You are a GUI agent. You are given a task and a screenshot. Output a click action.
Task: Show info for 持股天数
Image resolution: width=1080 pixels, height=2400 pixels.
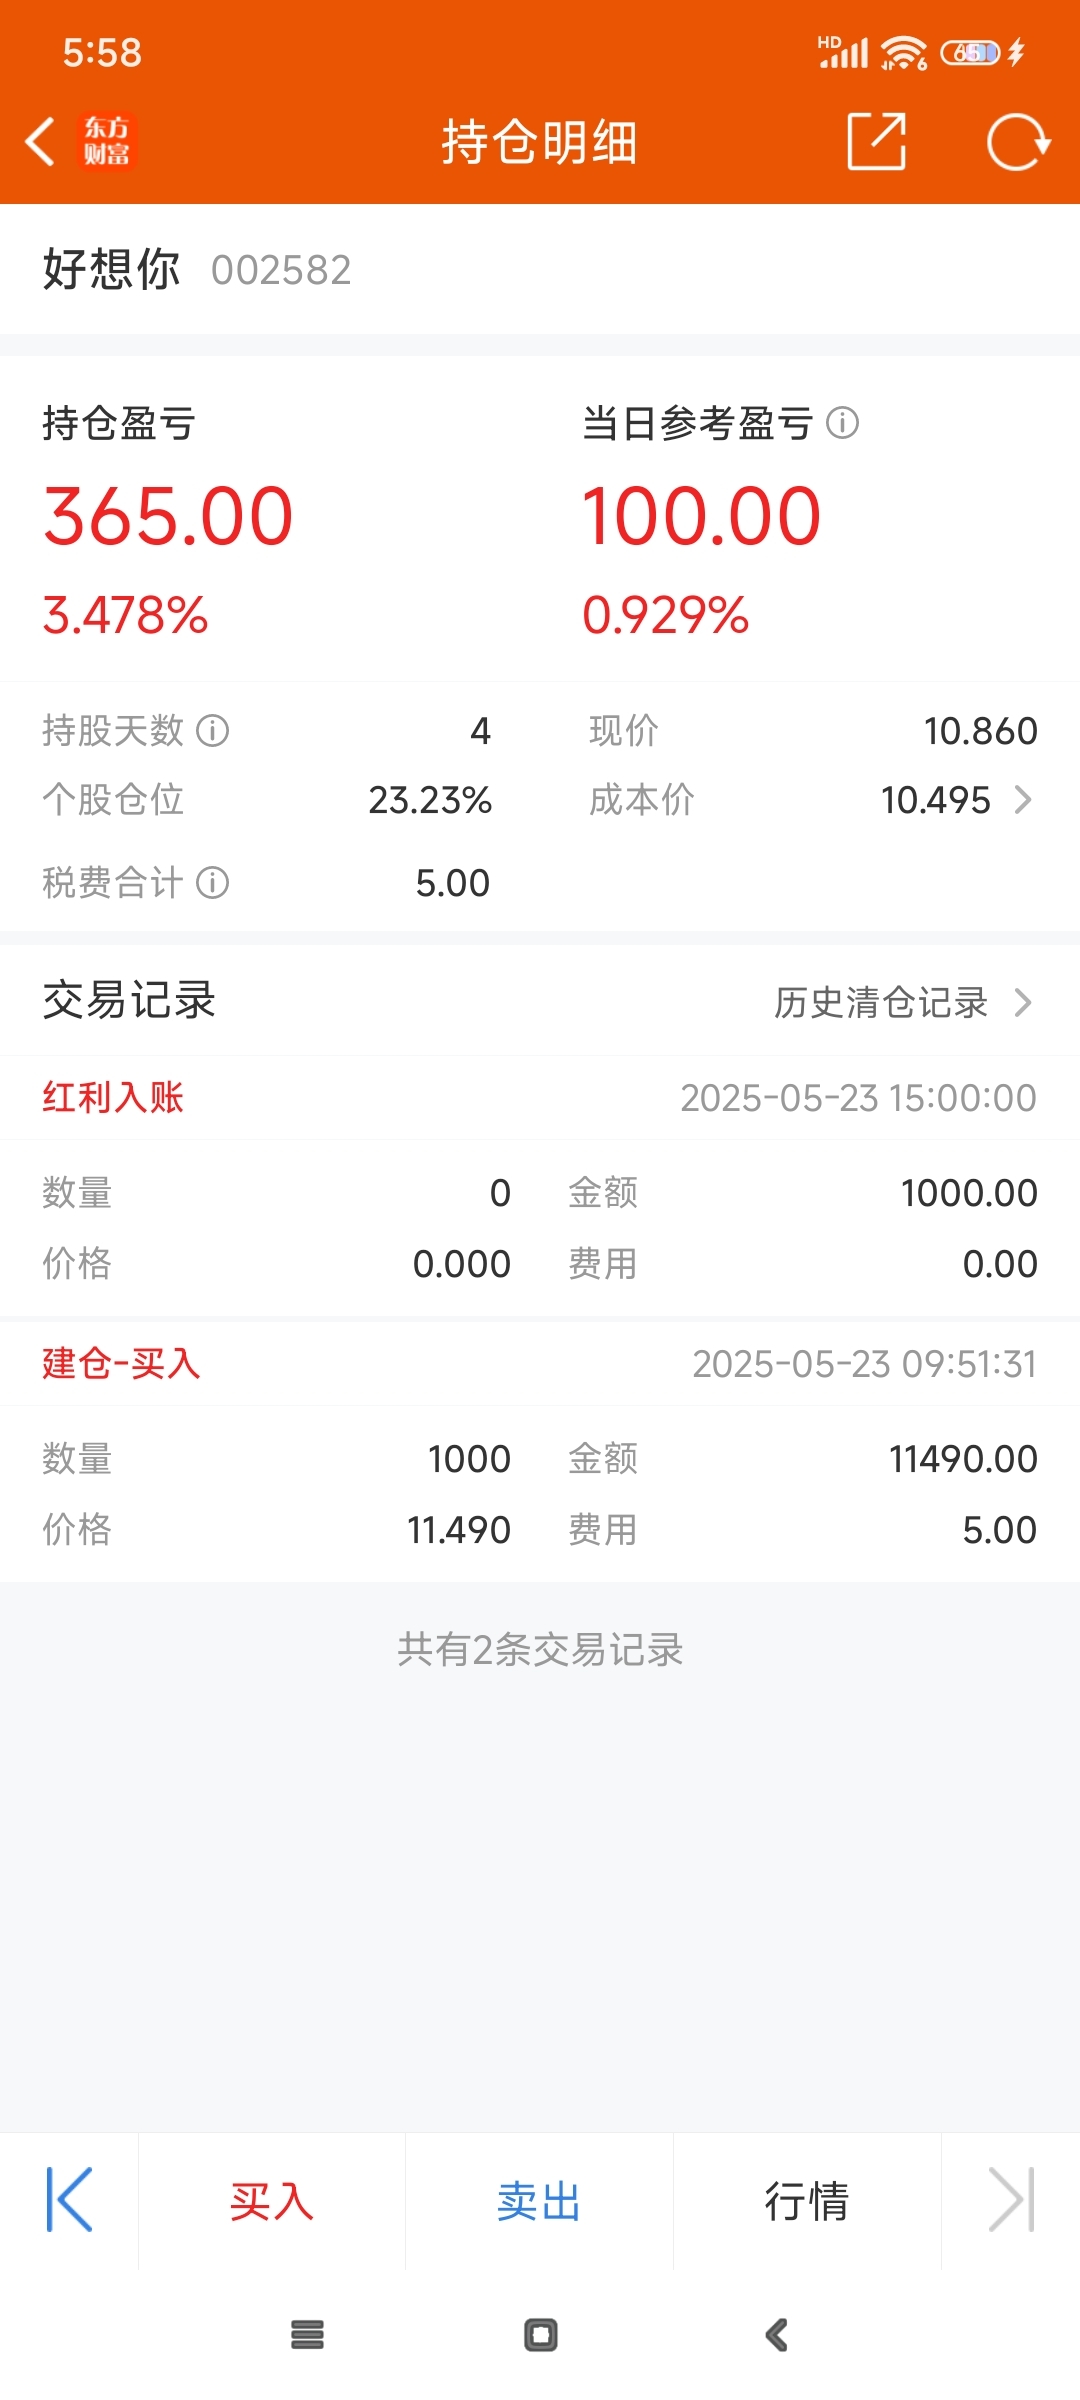pos(212,731)
